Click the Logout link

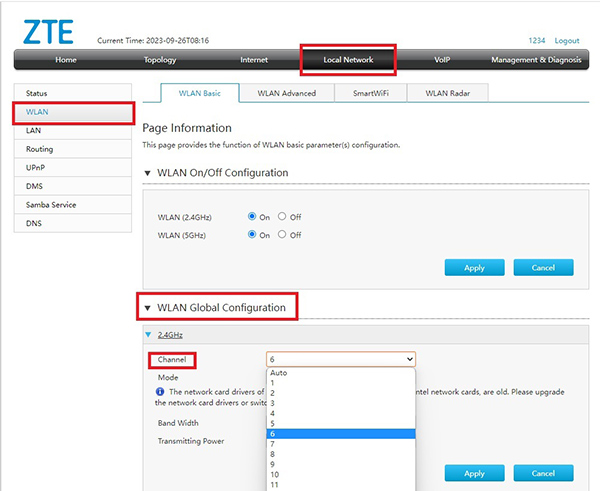point(567,41)
